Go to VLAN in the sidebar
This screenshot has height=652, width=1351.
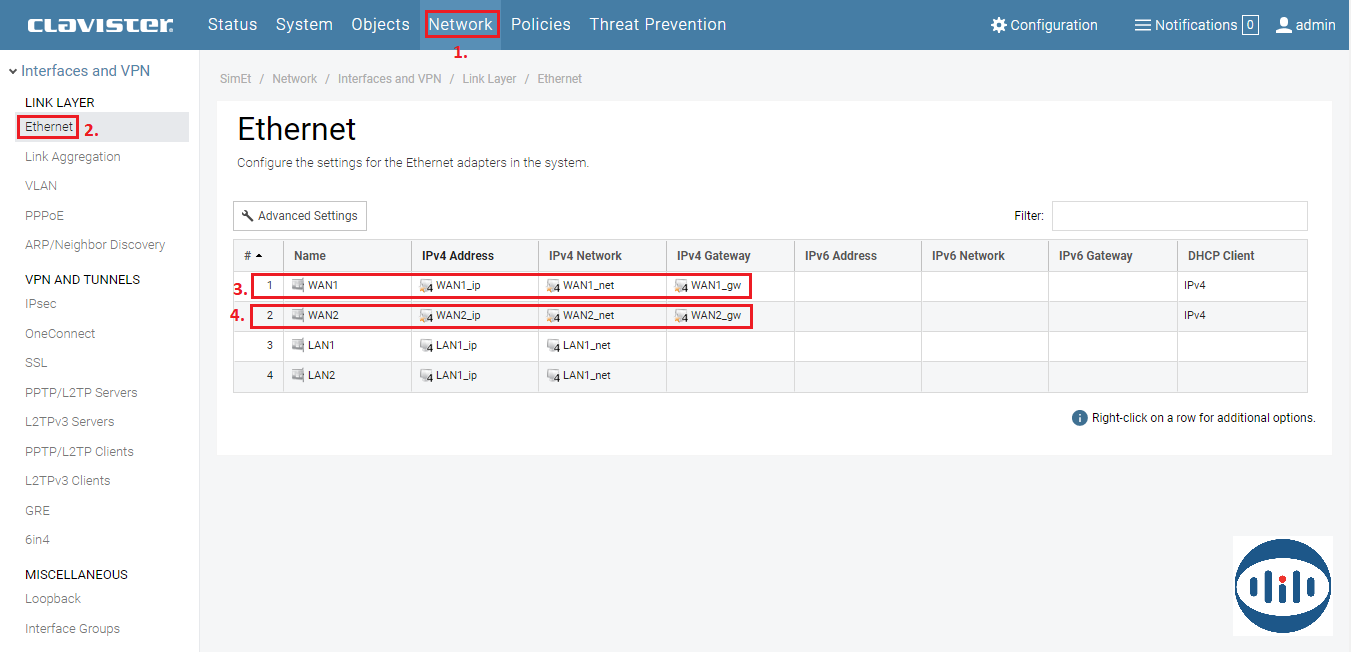[41, 186]
